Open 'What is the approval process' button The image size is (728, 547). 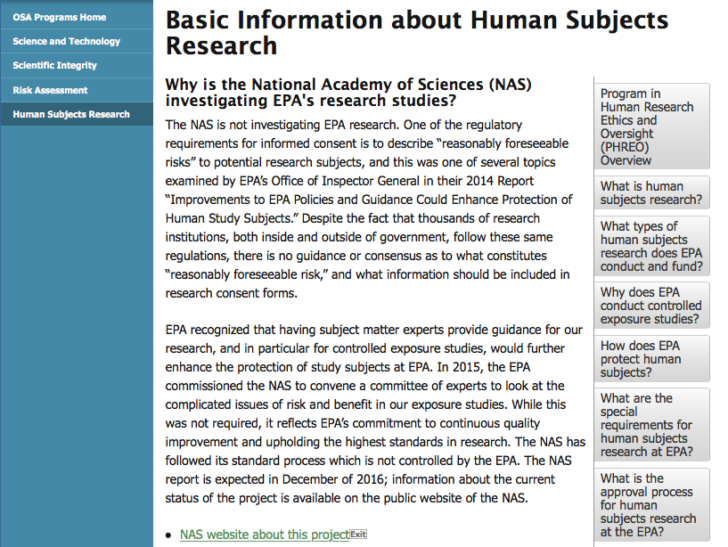click(x=652, y=505)
